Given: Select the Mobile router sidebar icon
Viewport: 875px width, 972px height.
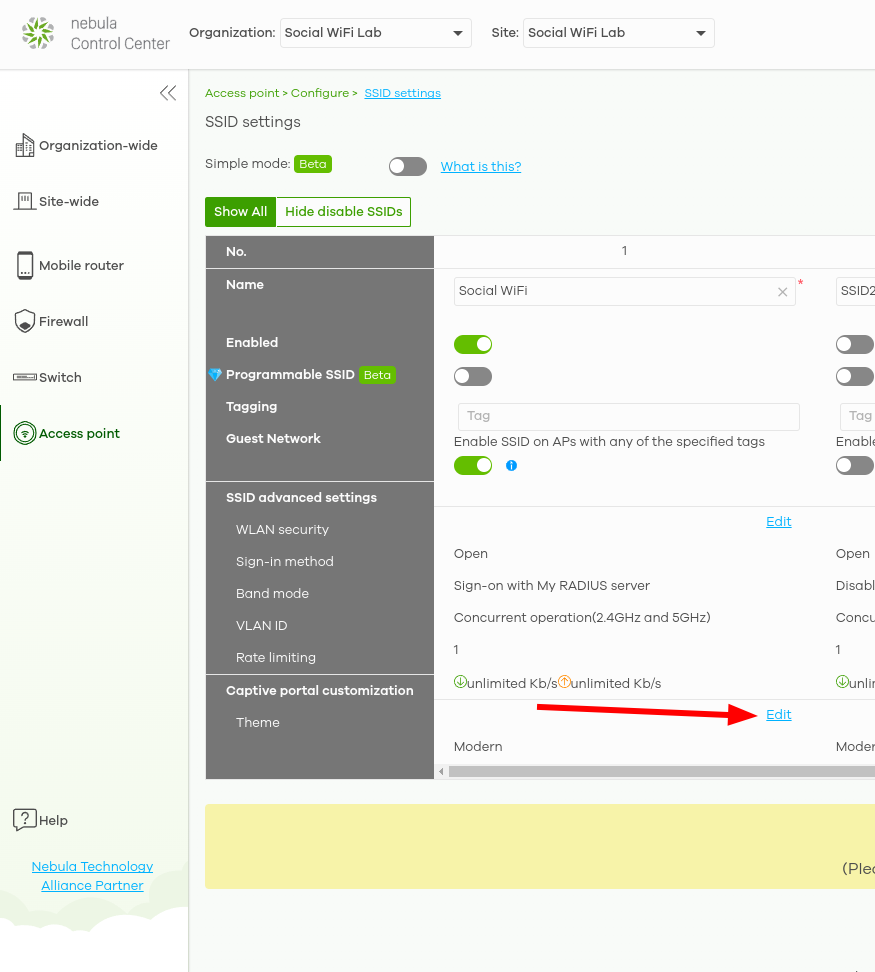Looking at the screenshot, I should [25, 265].
